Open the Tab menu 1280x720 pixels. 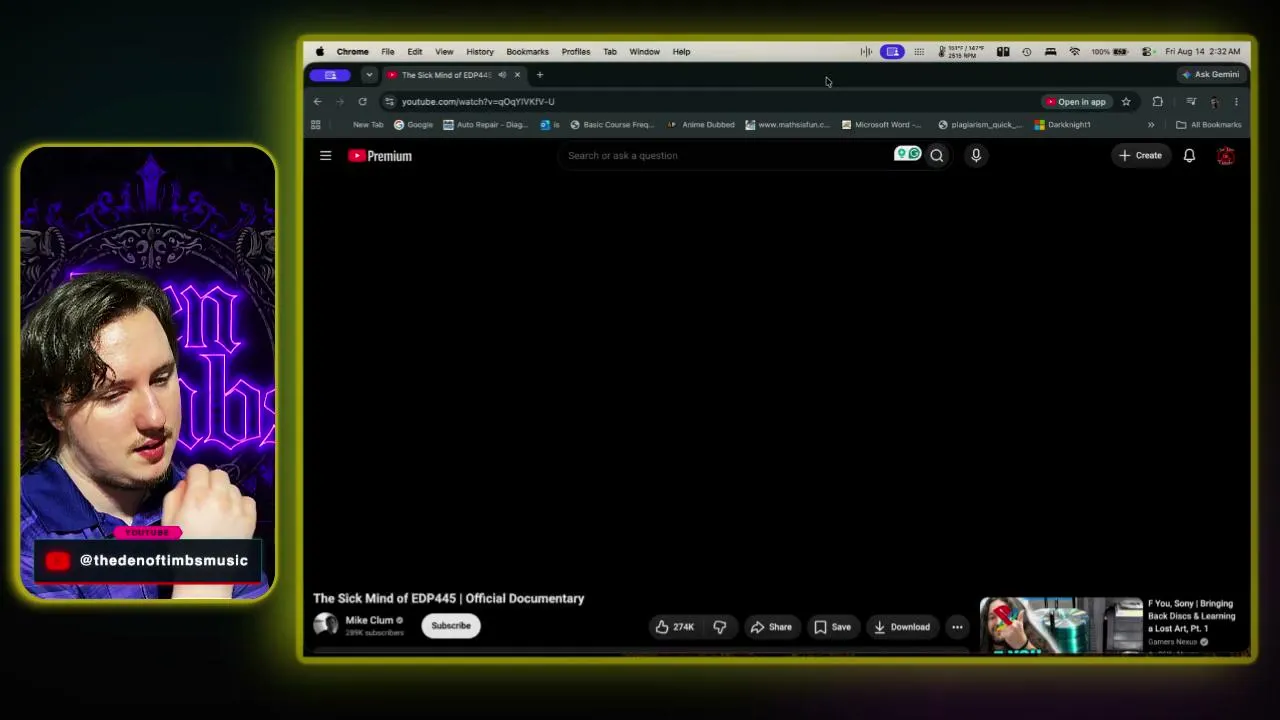pos(610,52)
